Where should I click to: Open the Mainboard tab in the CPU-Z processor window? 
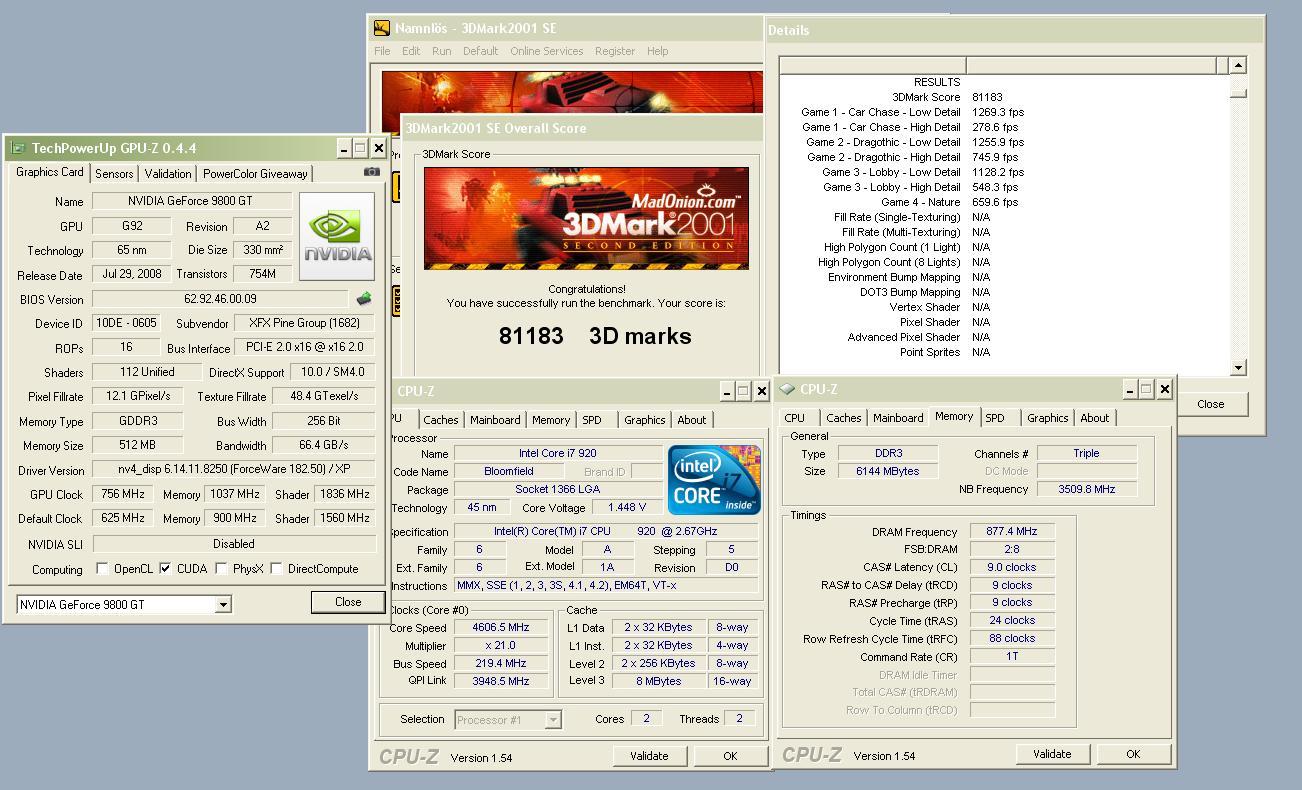pos(495,420)
